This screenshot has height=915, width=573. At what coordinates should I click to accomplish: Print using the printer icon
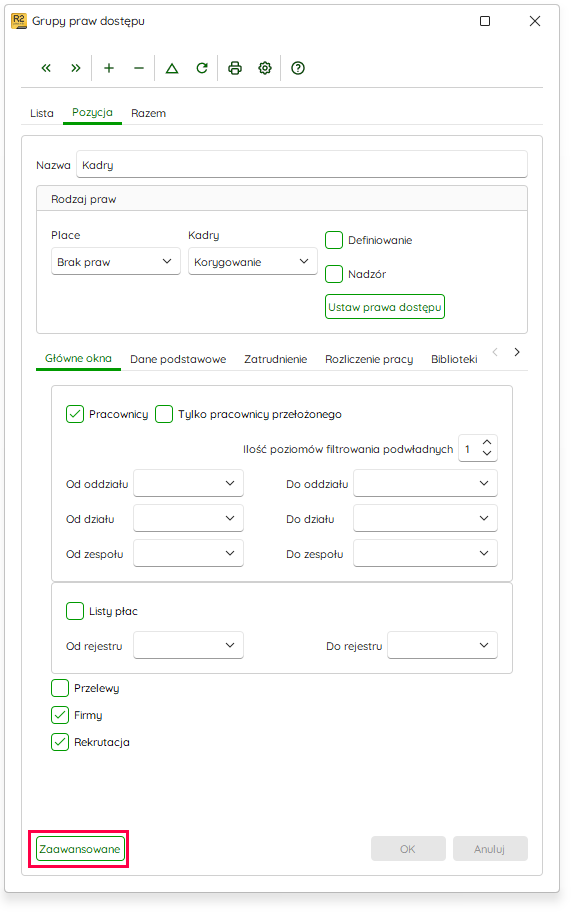tap(235, 68)
